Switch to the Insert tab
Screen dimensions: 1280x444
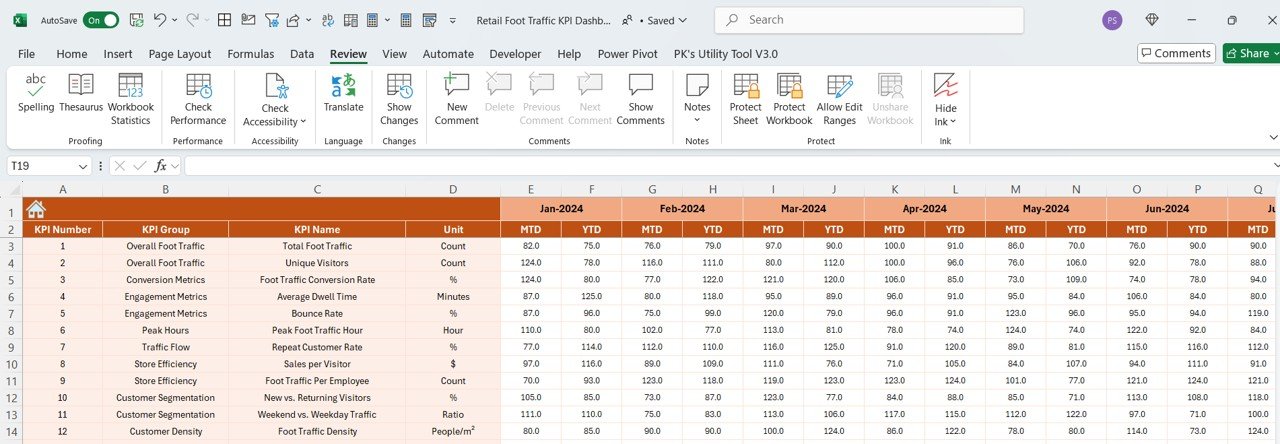click(118, 54)
